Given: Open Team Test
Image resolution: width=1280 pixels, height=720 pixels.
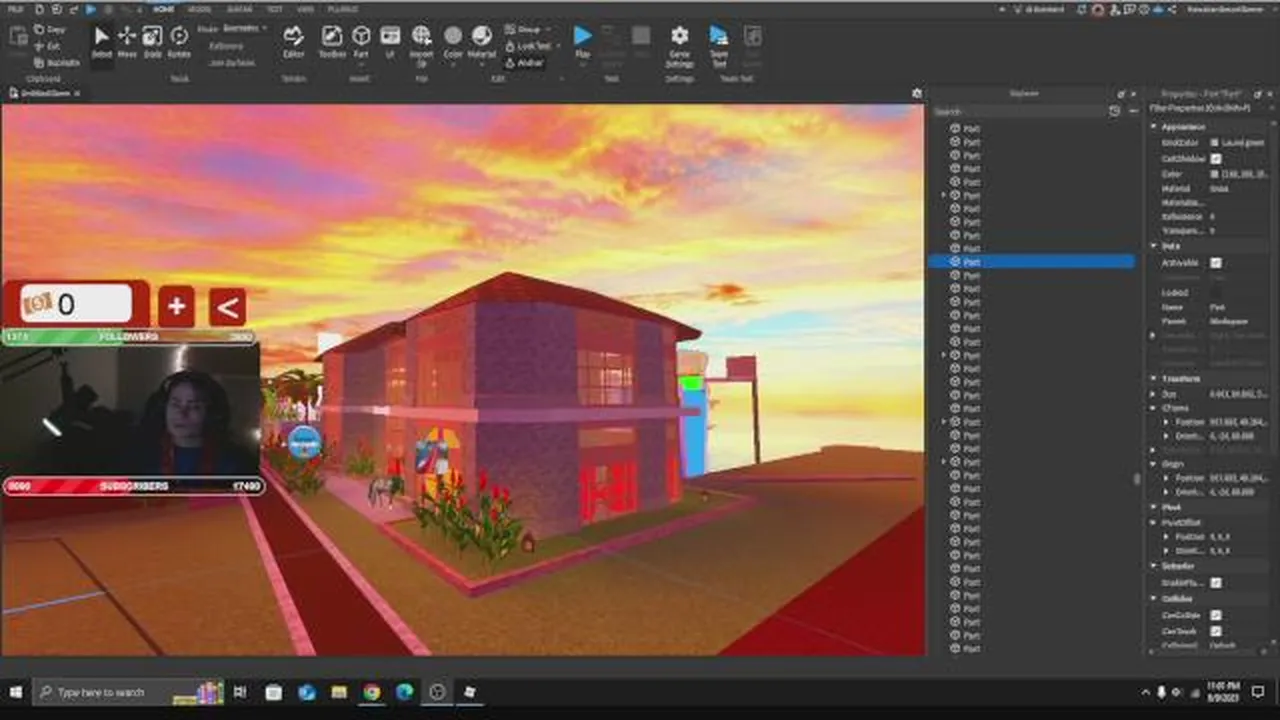Looking at the screenshot, I should 718,45.
